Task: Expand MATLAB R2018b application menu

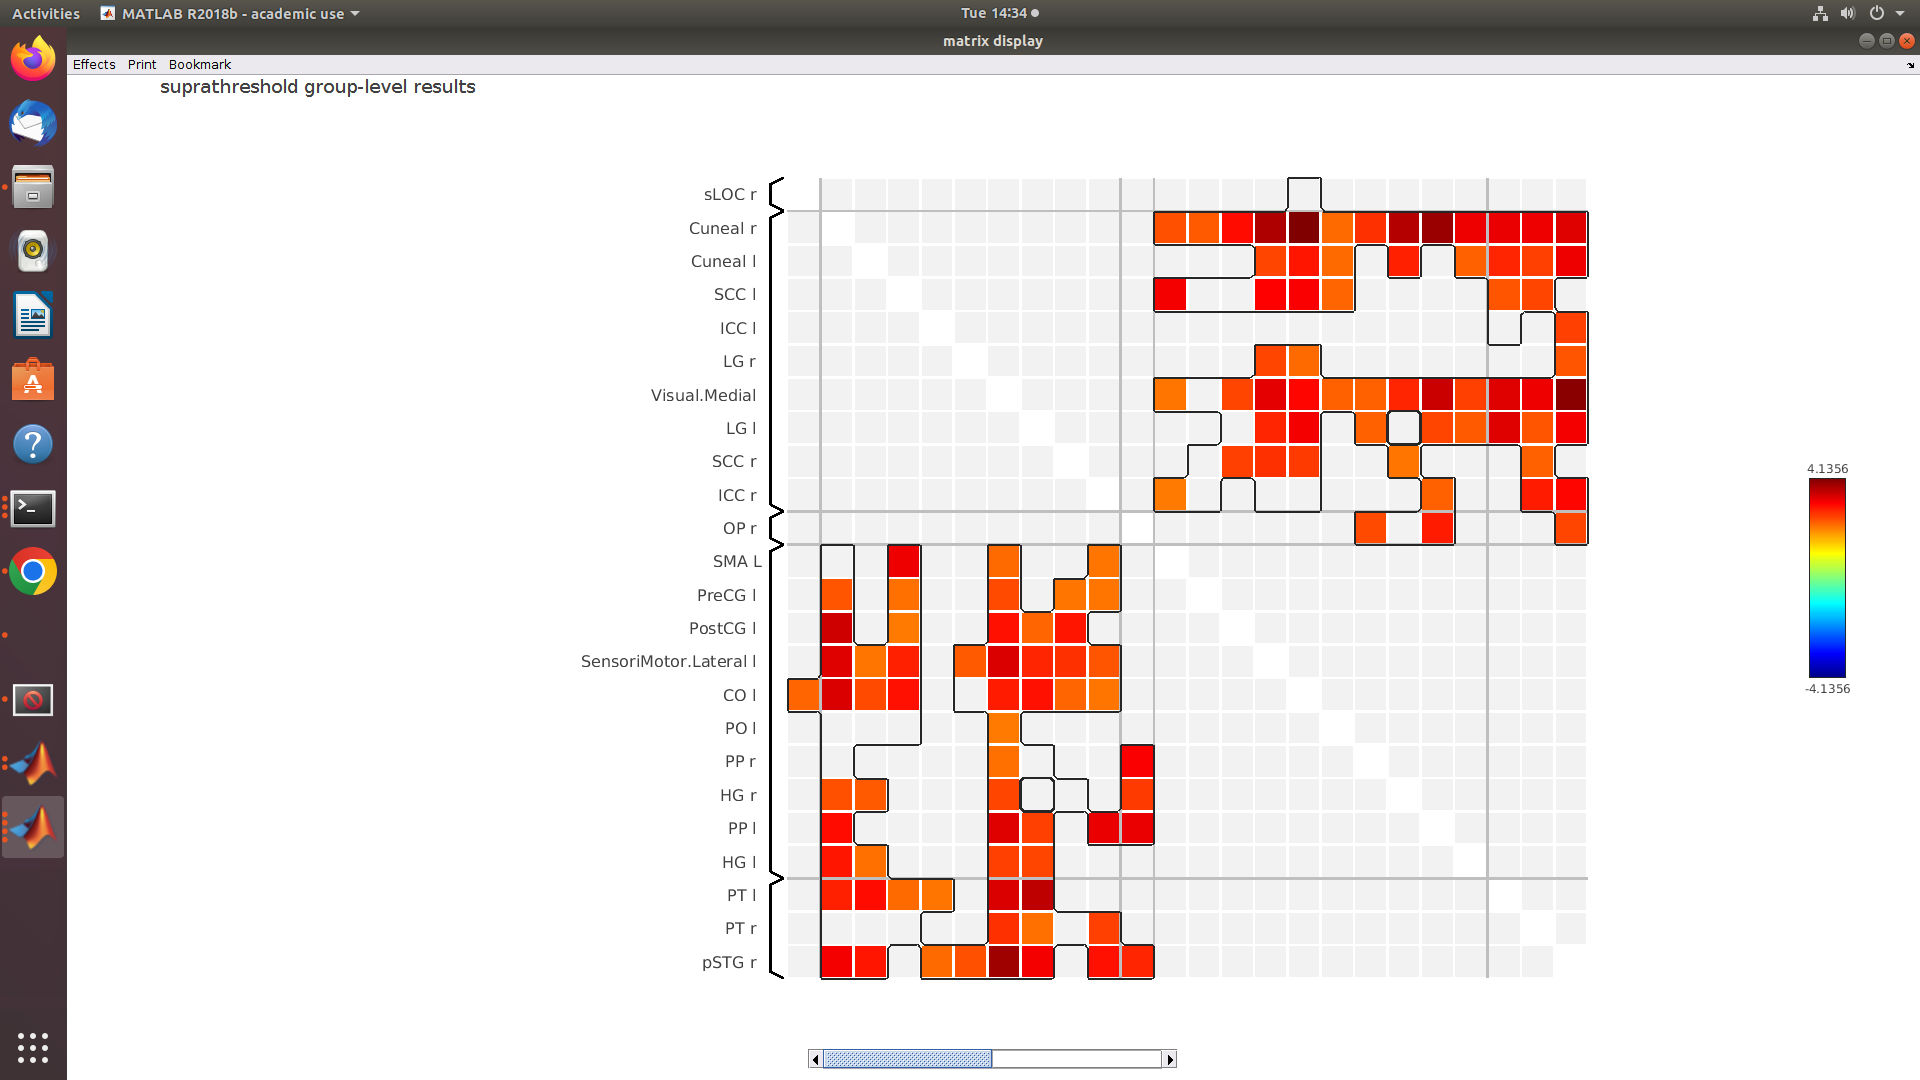Action: pyautogui.click(x=231, y=13)
